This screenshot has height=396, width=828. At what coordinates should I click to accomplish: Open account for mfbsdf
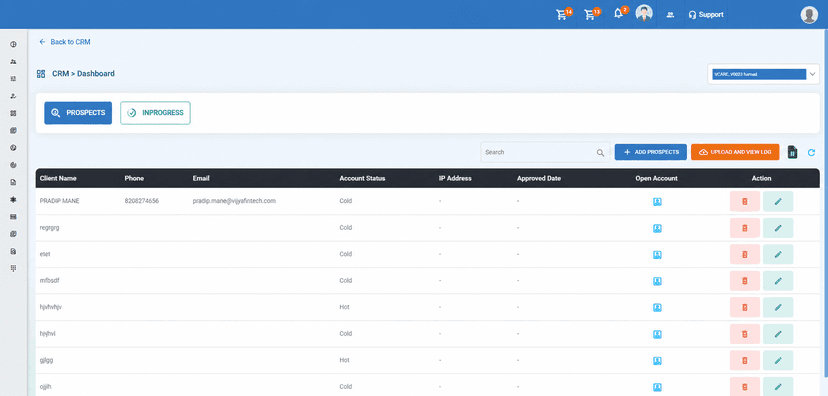click(x=657, y=281)
